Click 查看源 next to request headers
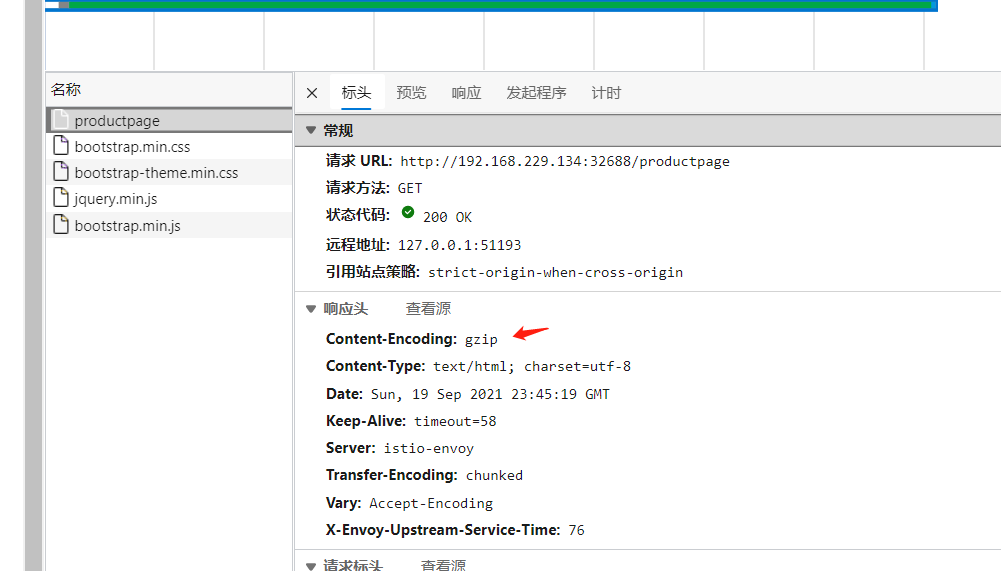The height and width of the screenshot is (571, 1001). (x=444, y=565)
